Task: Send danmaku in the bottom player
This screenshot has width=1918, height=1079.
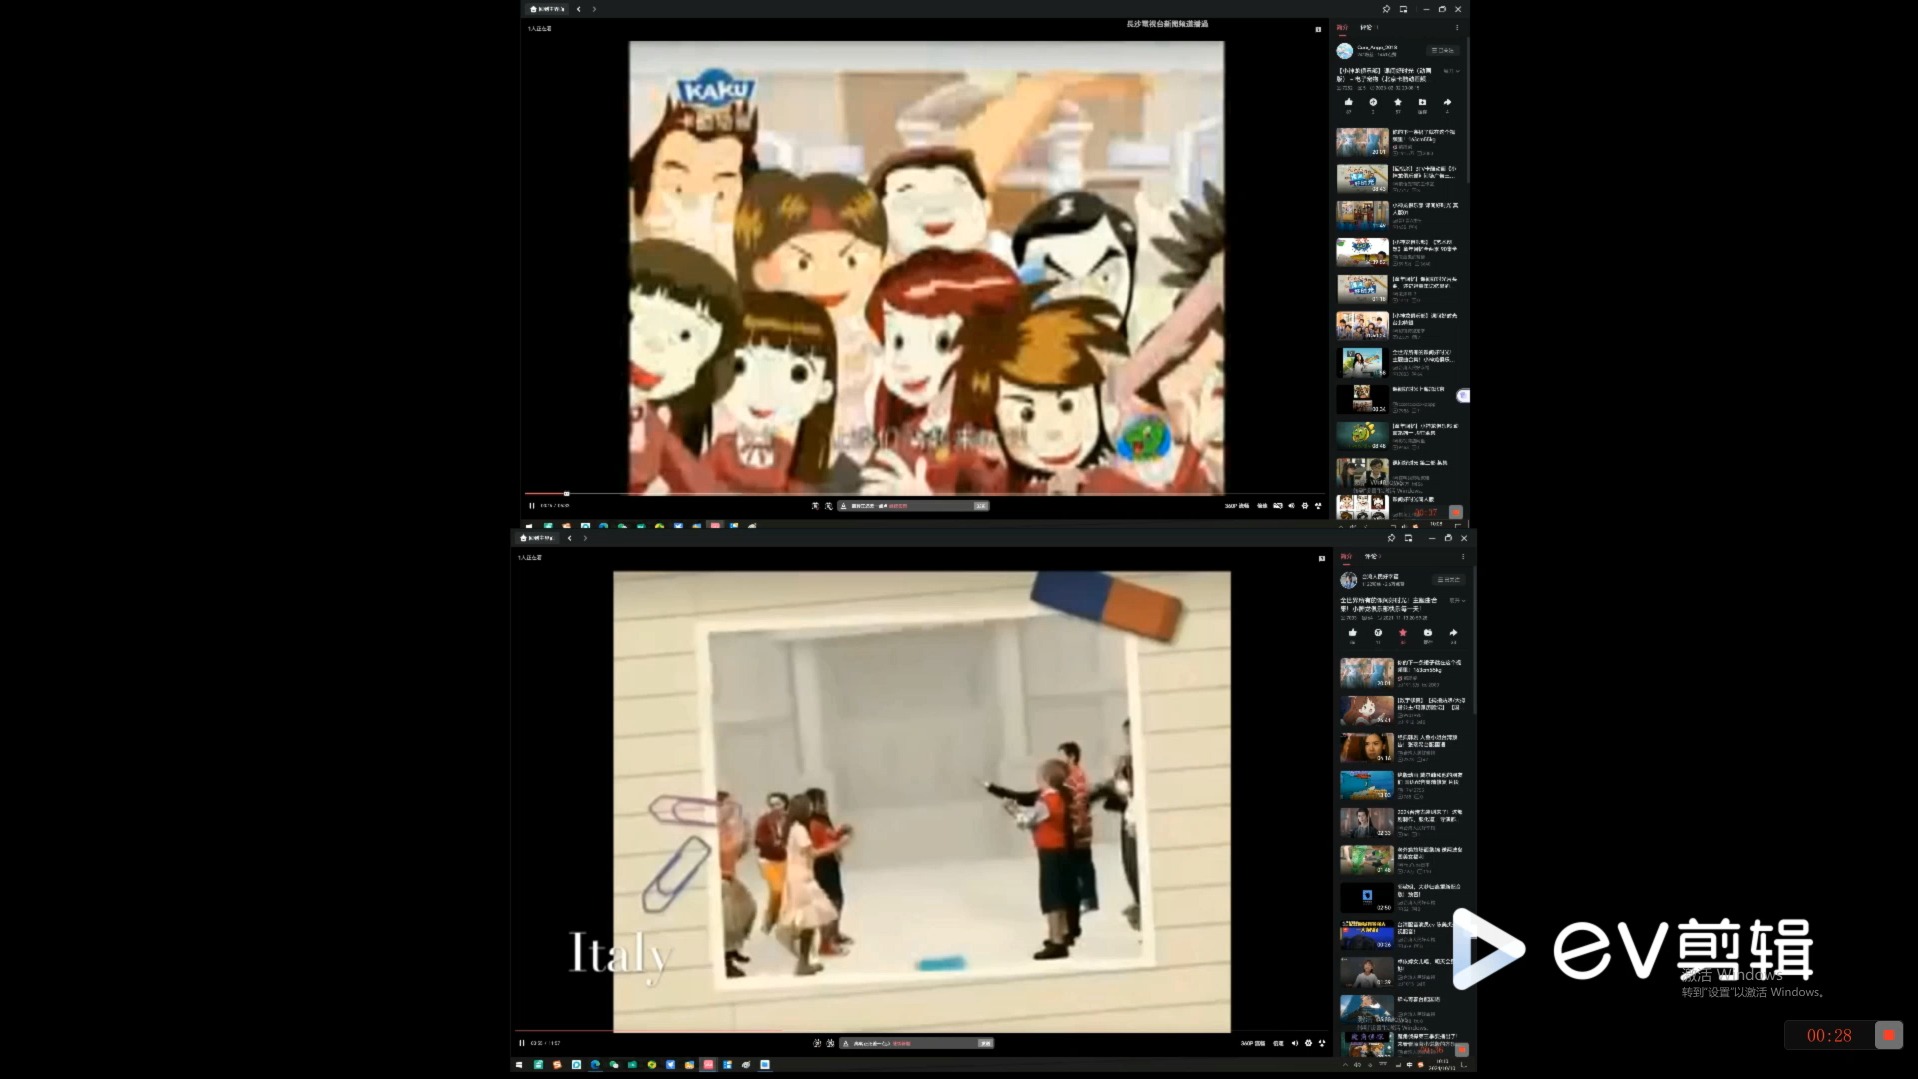Action: [986, 1043]
